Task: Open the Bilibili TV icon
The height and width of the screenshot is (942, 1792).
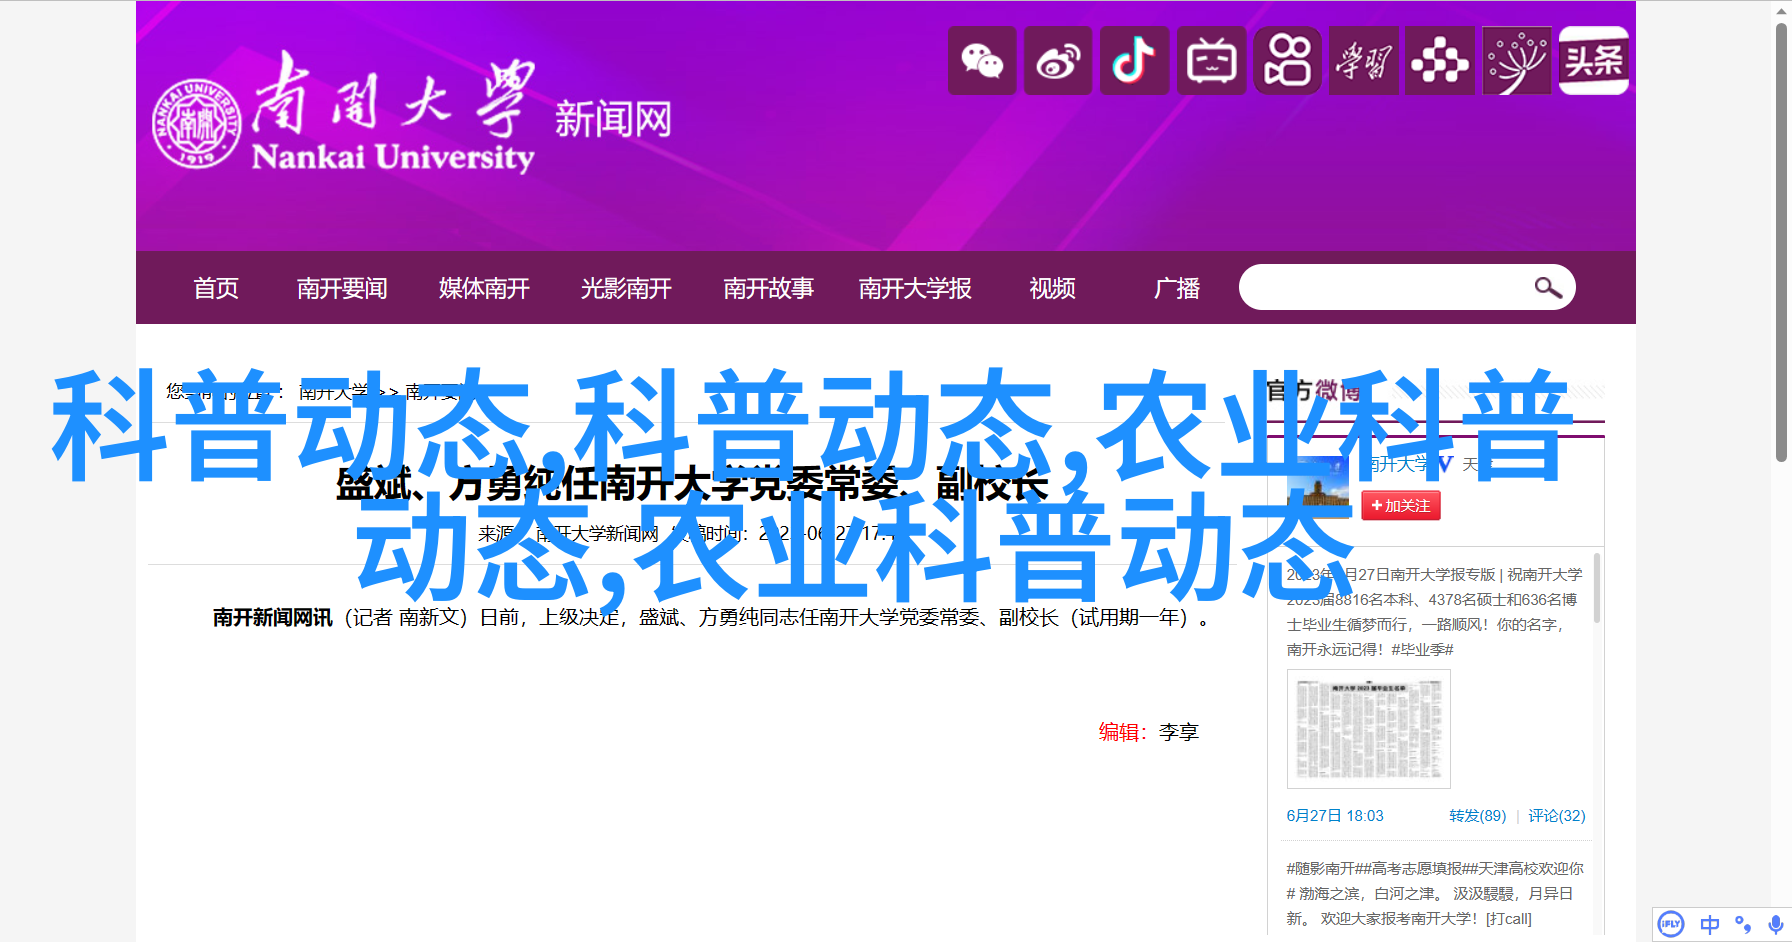Action: [1211, 61]
